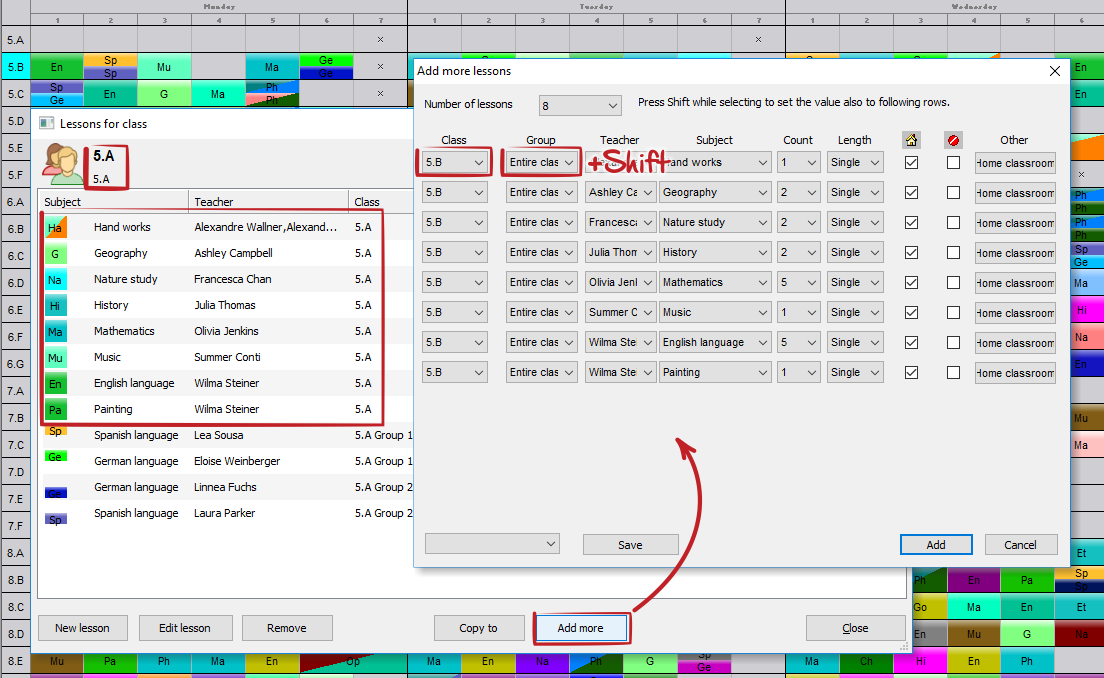Select the Mathematics 'Ma' subject icon

pos(56,332)
